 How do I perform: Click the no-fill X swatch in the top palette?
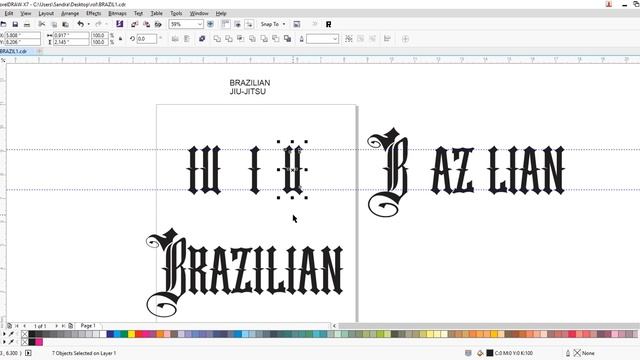[25, 334]
